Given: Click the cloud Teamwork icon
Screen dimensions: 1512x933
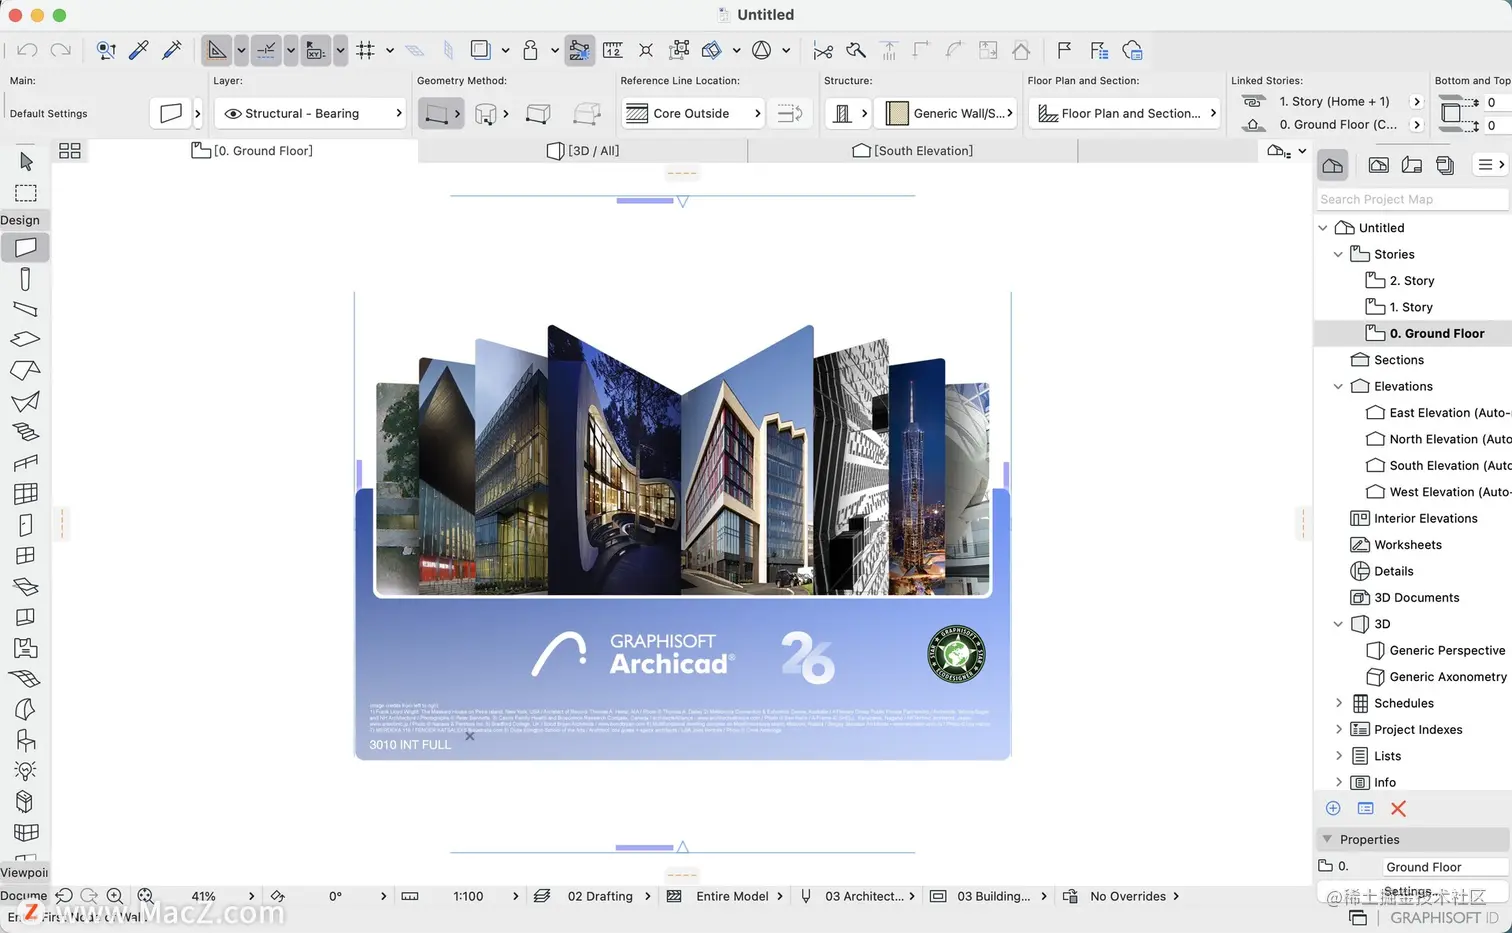Looking at the screenshot, I should [1132, 50].
